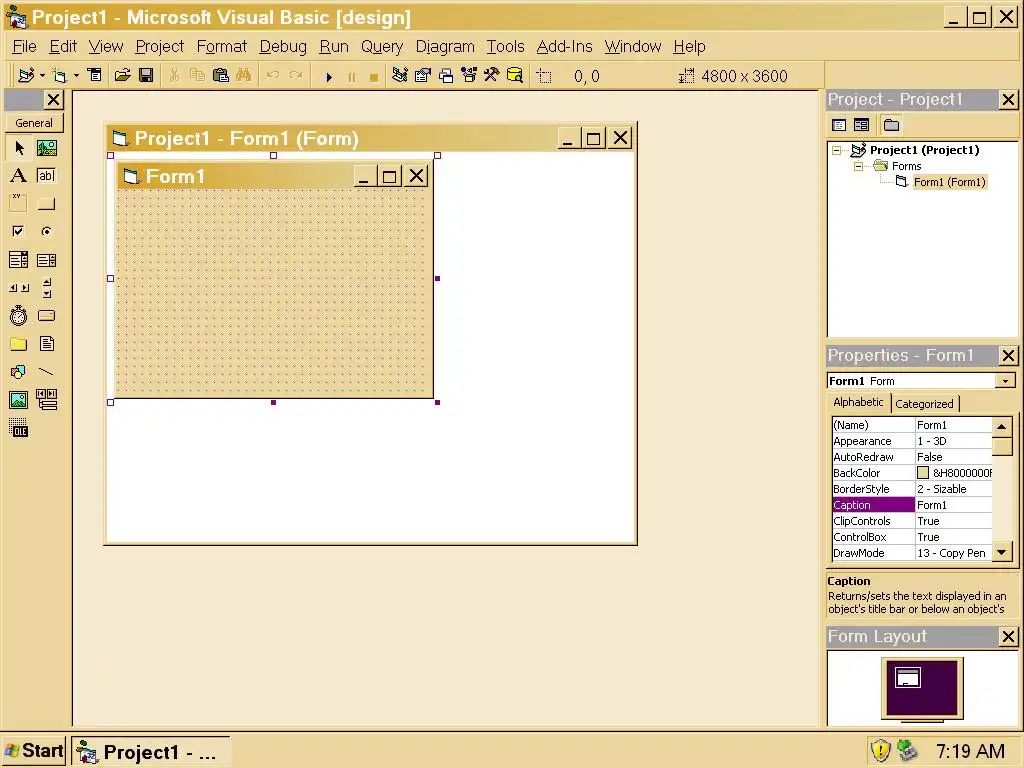
Task: Select the horizontal scroll bar control tool
Action: 19,287
